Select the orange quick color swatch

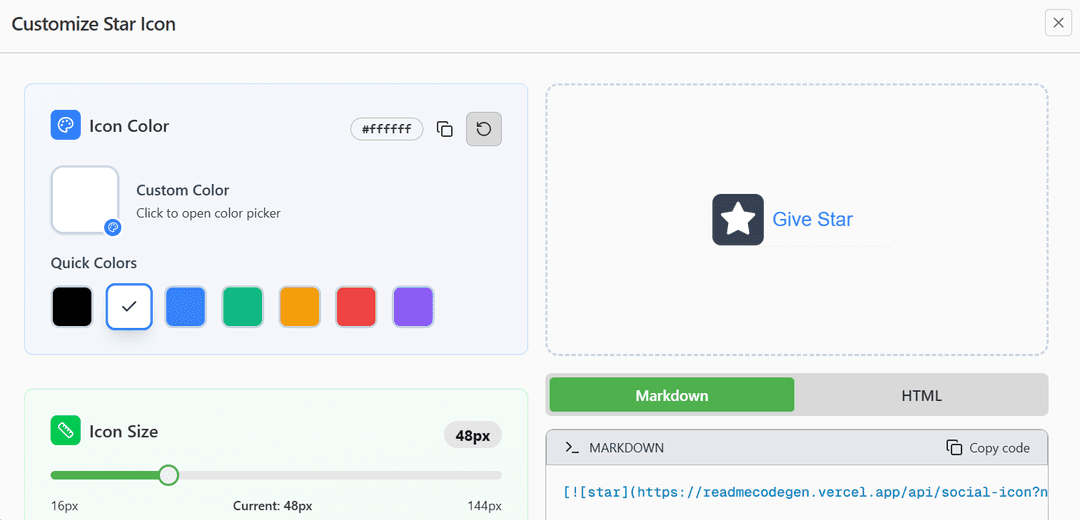coord(299,307)
